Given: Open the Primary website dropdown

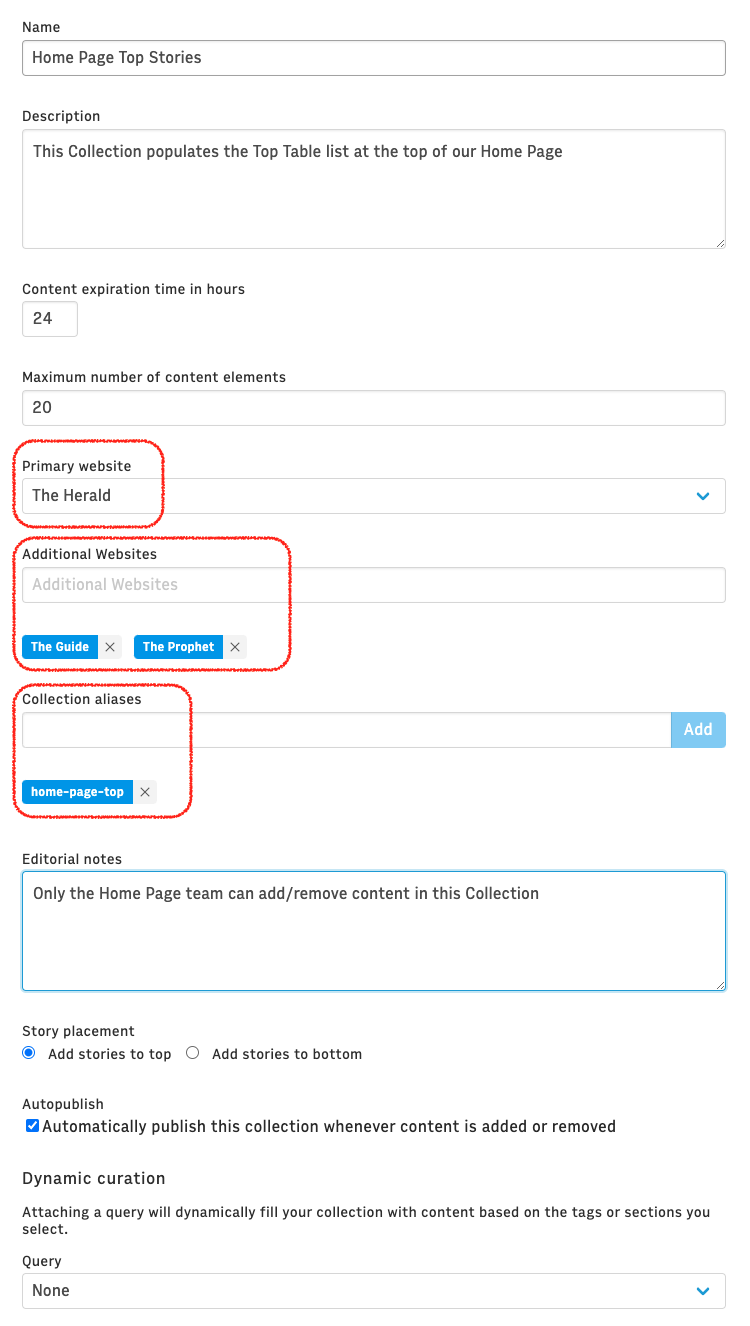Looking at the screenshot, I should [374, 496].
